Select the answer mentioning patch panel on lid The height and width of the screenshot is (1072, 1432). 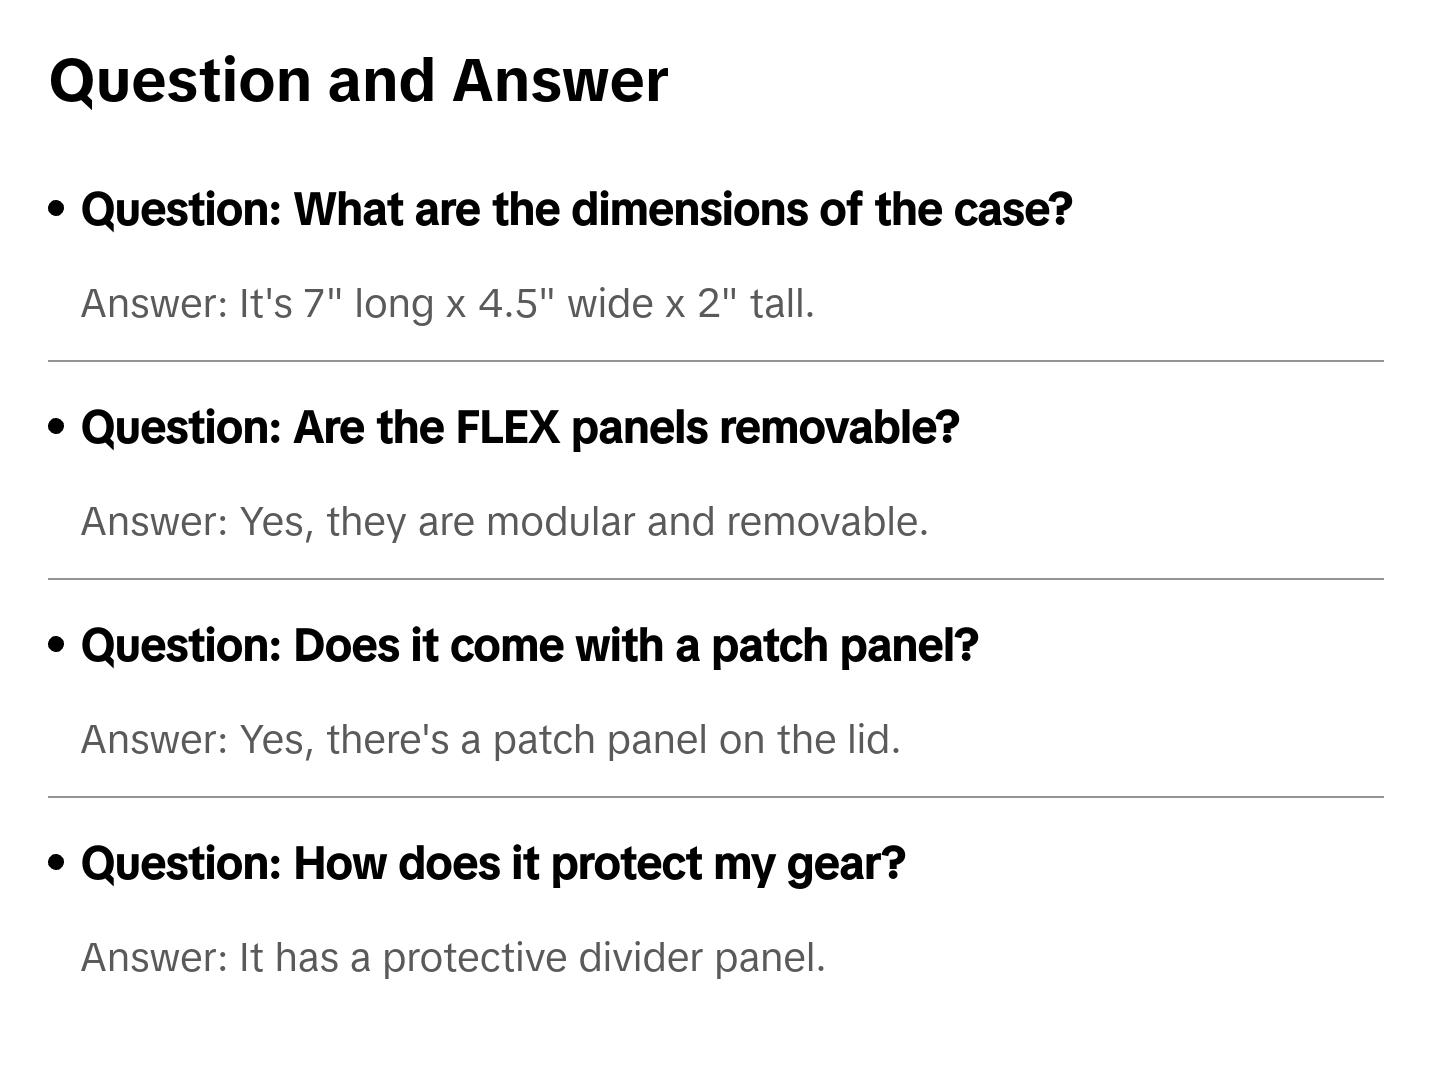490,740
